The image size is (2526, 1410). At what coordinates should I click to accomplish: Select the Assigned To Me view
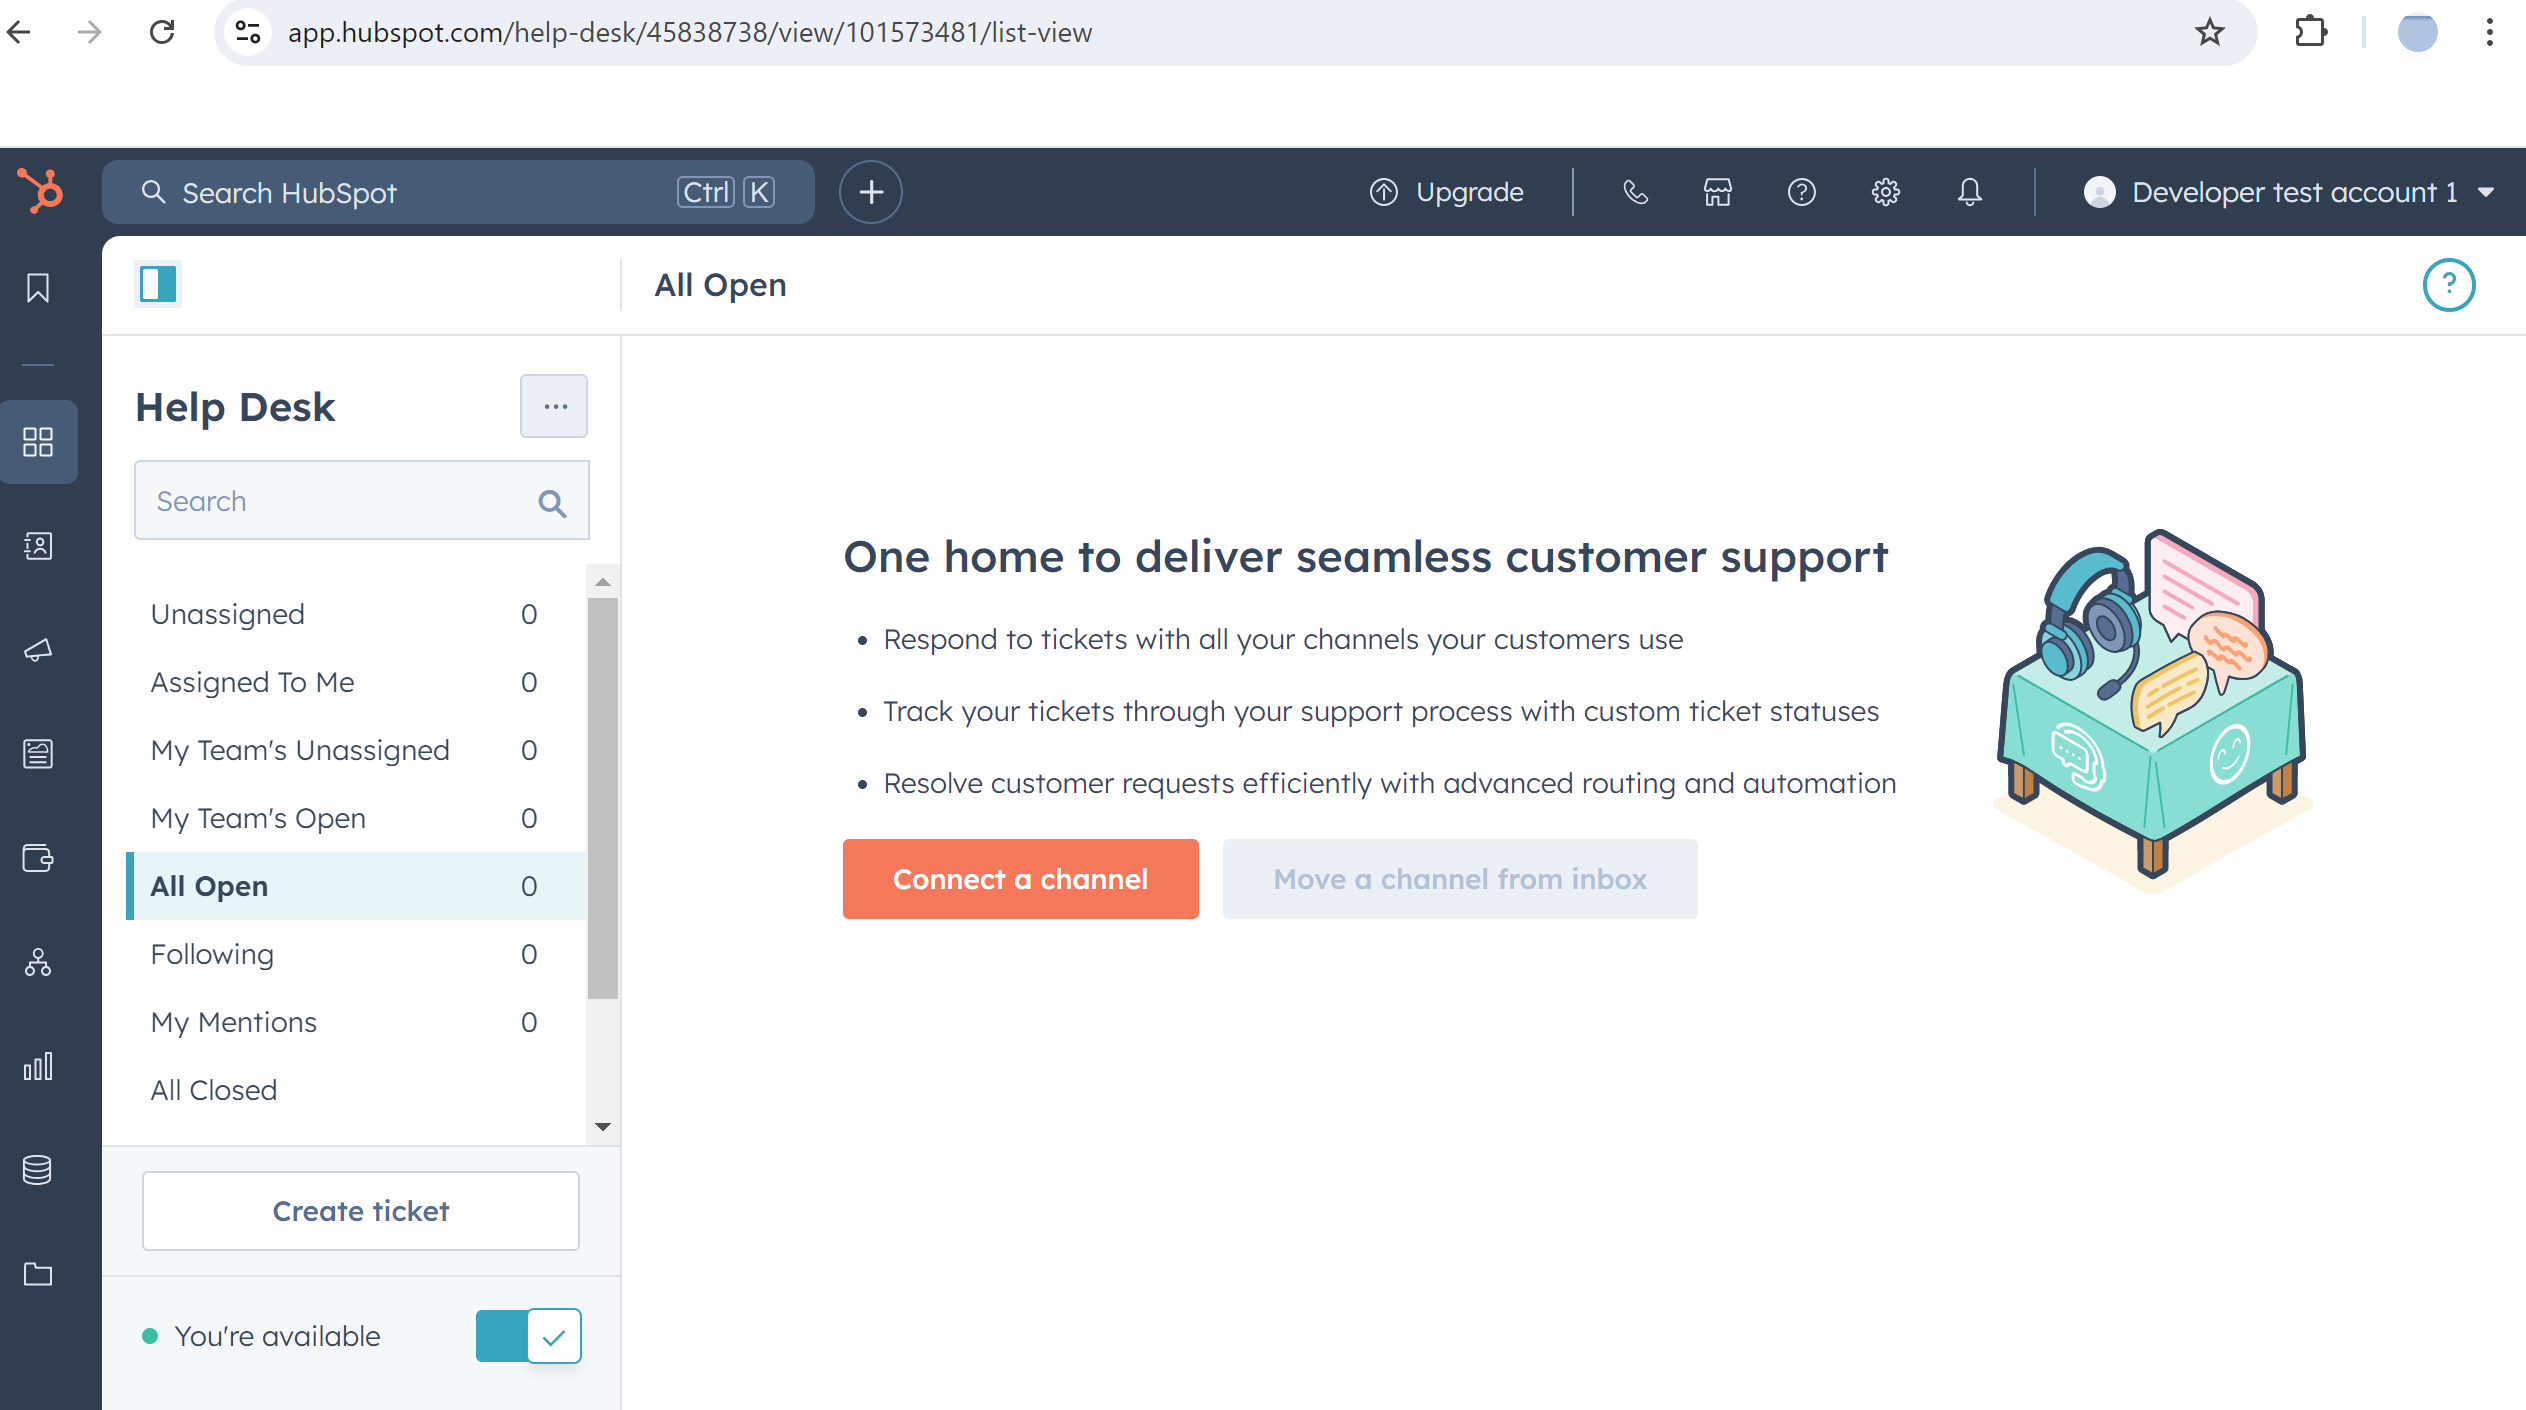[252, 682]
